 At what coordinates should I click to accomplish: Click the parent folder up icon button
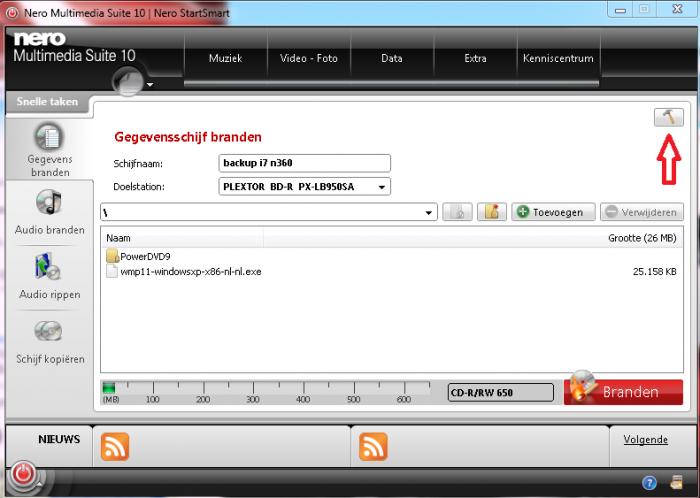457,212
